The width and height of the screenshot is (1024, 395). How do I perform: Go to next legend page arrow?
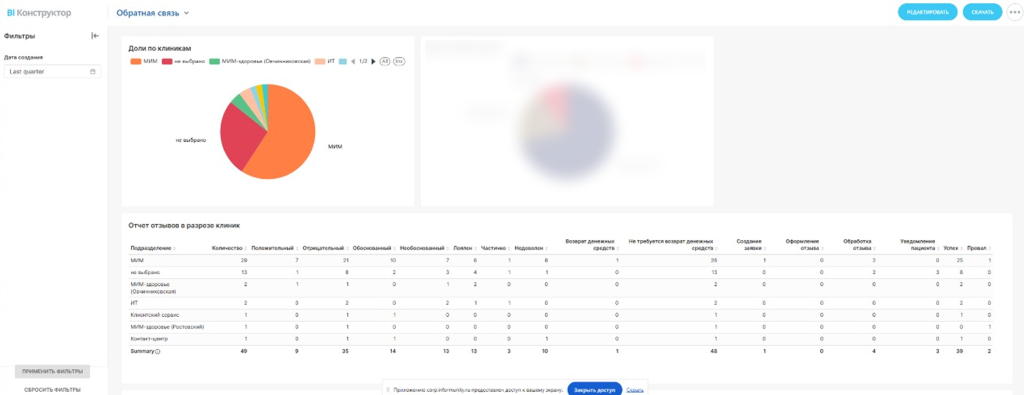374,61
